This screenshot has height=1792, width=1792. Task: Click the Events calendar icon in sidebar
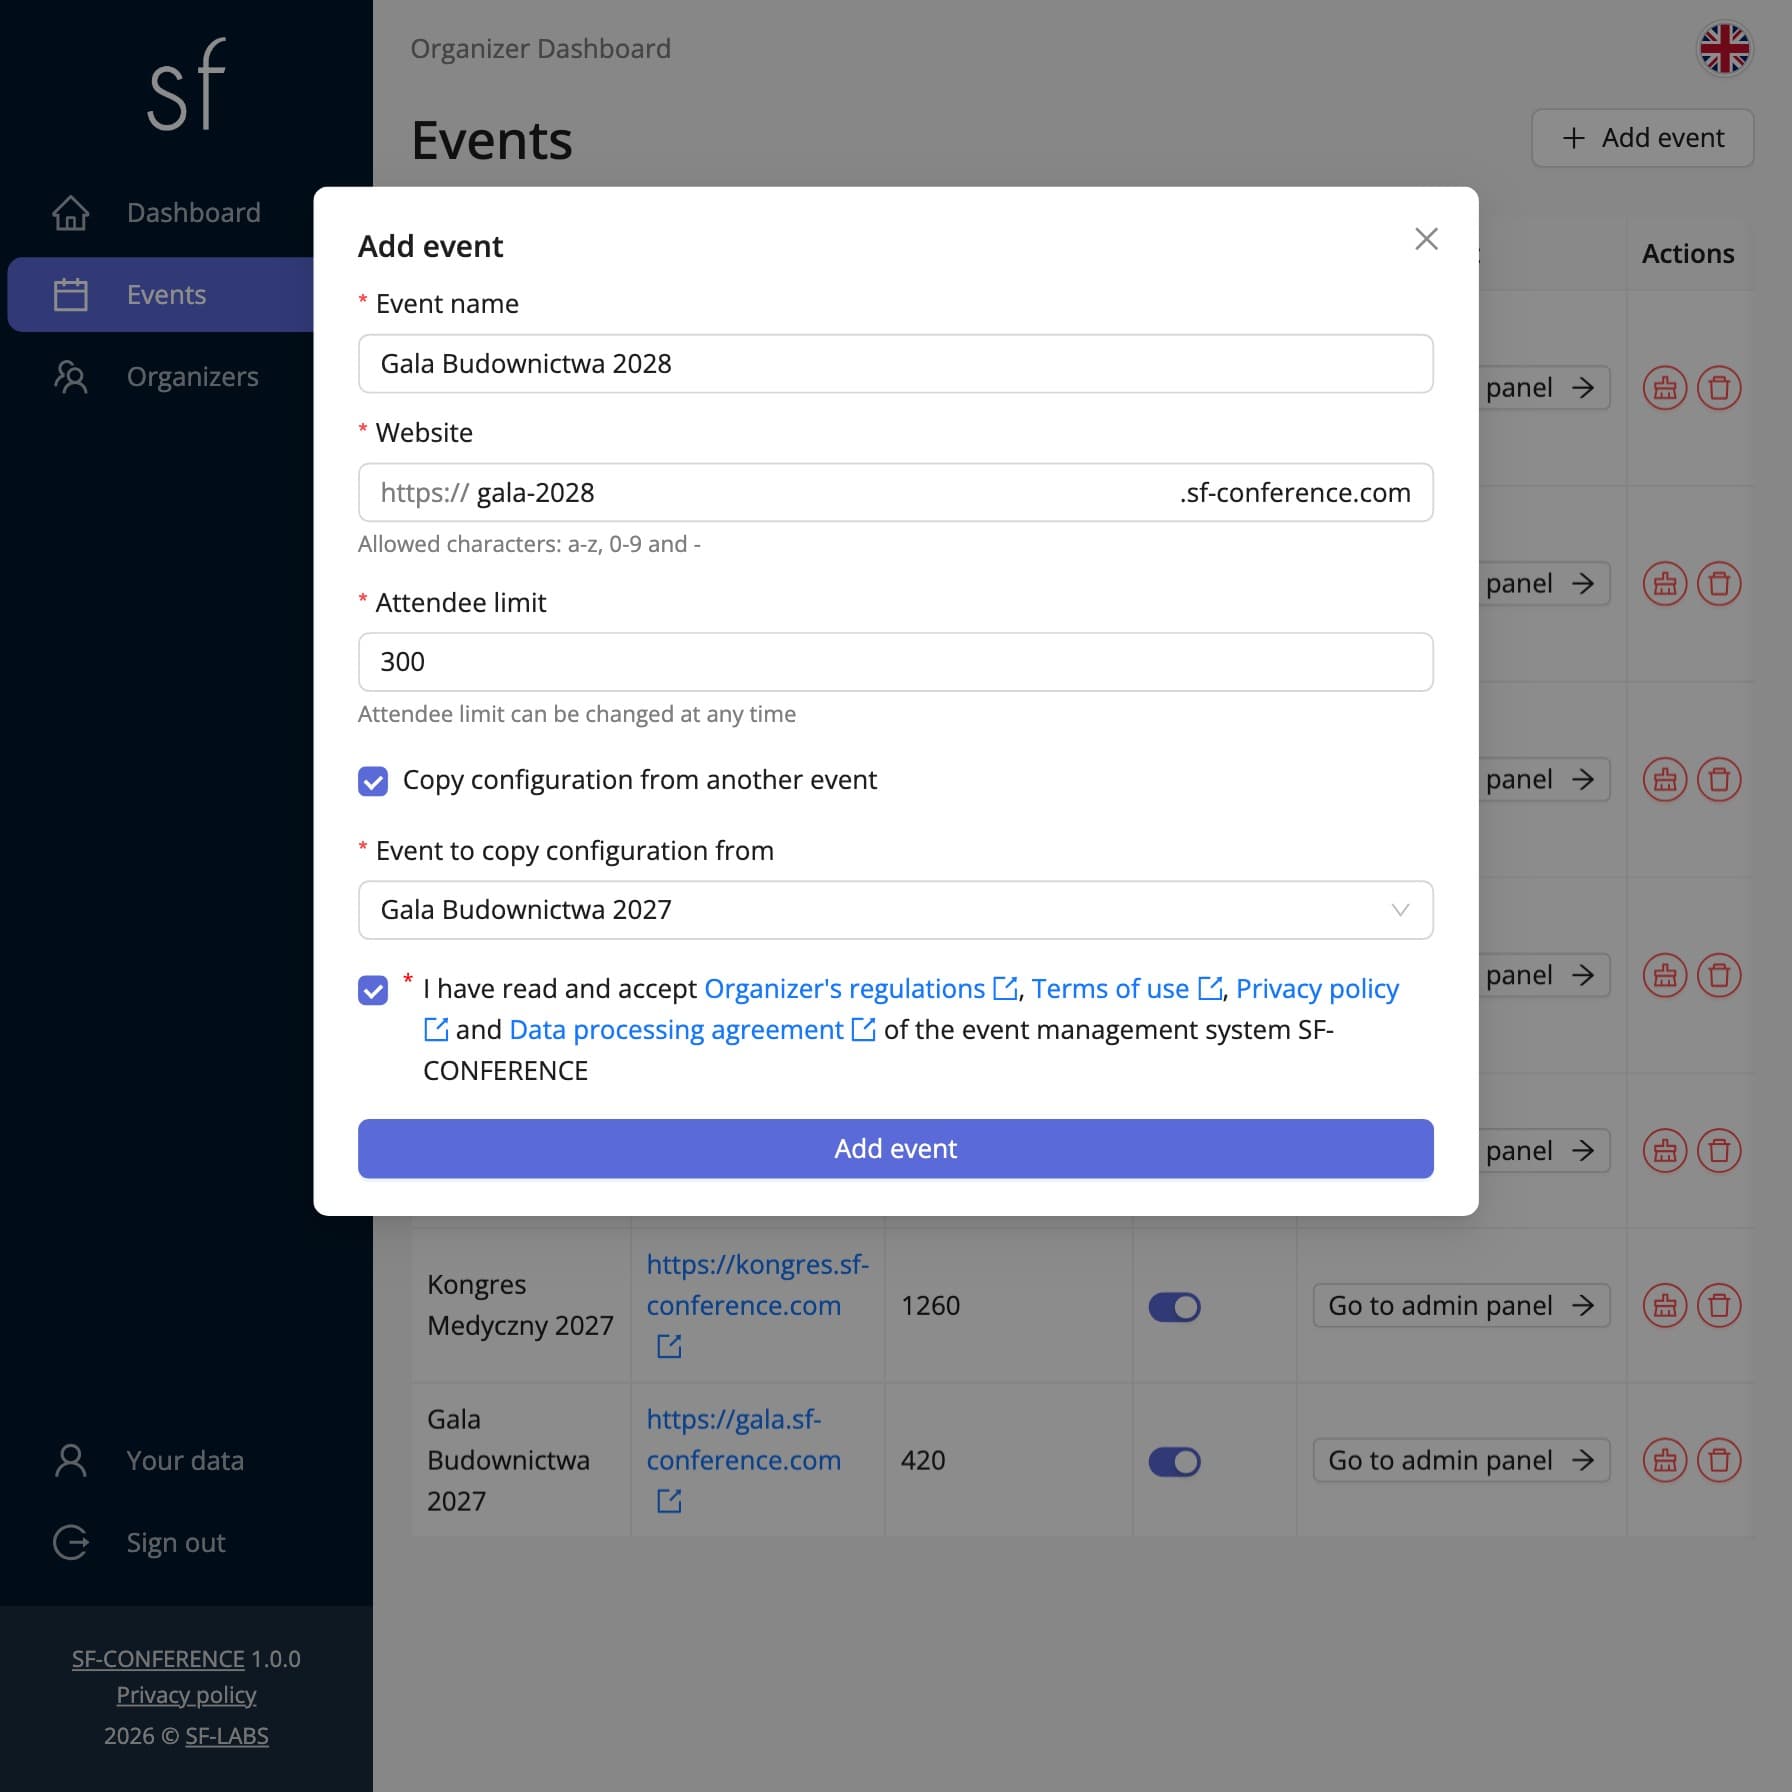click(71, 295)
